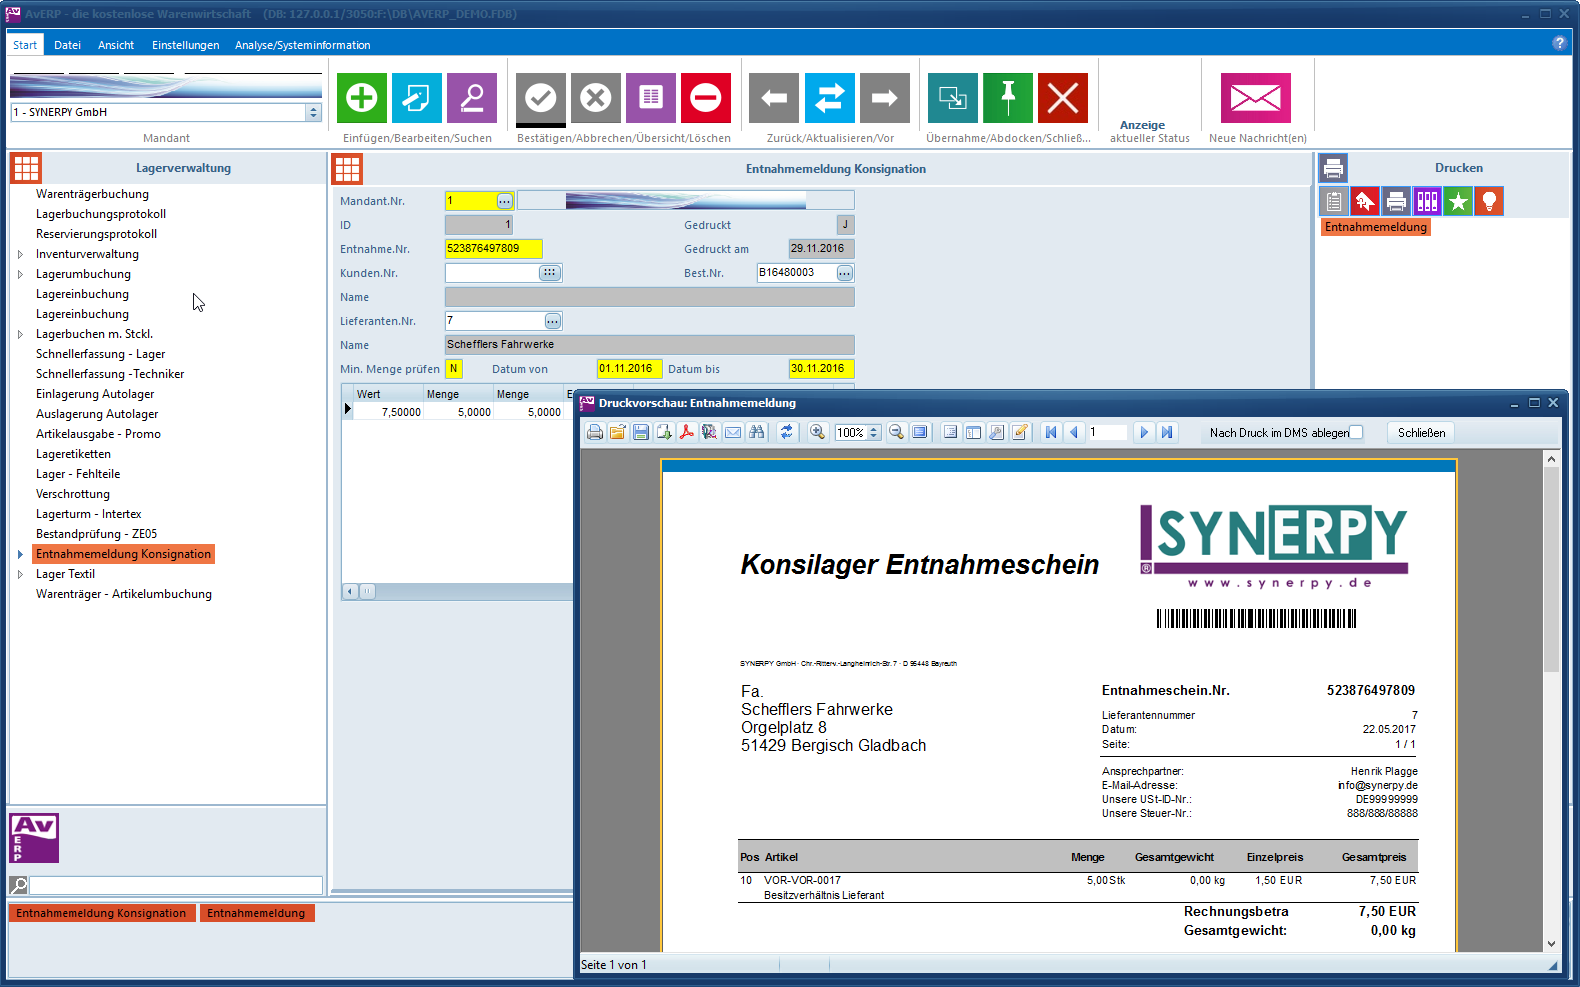The width and height of the screenshot is (1580, 987).
Task: Toggle the Min. Menge prüfen box
Action: [x=454, y=369]
